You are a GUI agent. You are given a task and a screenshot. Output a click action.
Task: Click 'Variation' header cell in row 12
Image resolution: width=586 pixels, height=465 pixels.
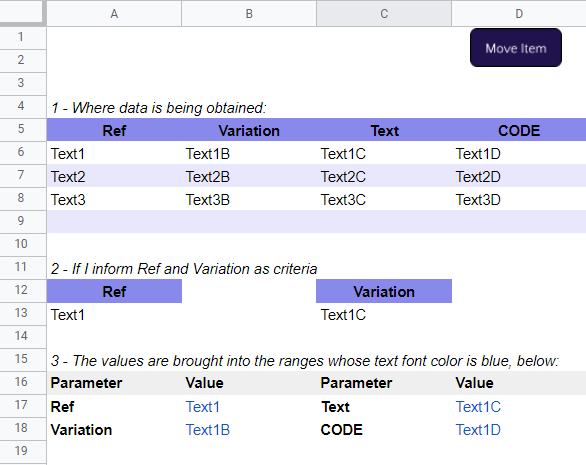point(384,291)
